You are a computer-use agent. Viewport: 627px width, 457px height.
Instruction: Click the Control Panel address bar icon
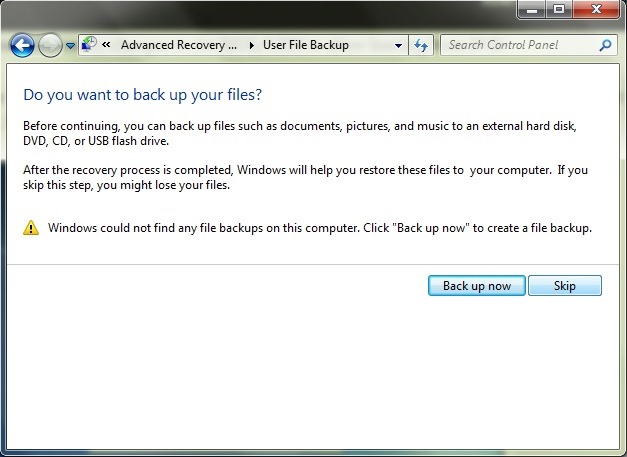[89, 44]
